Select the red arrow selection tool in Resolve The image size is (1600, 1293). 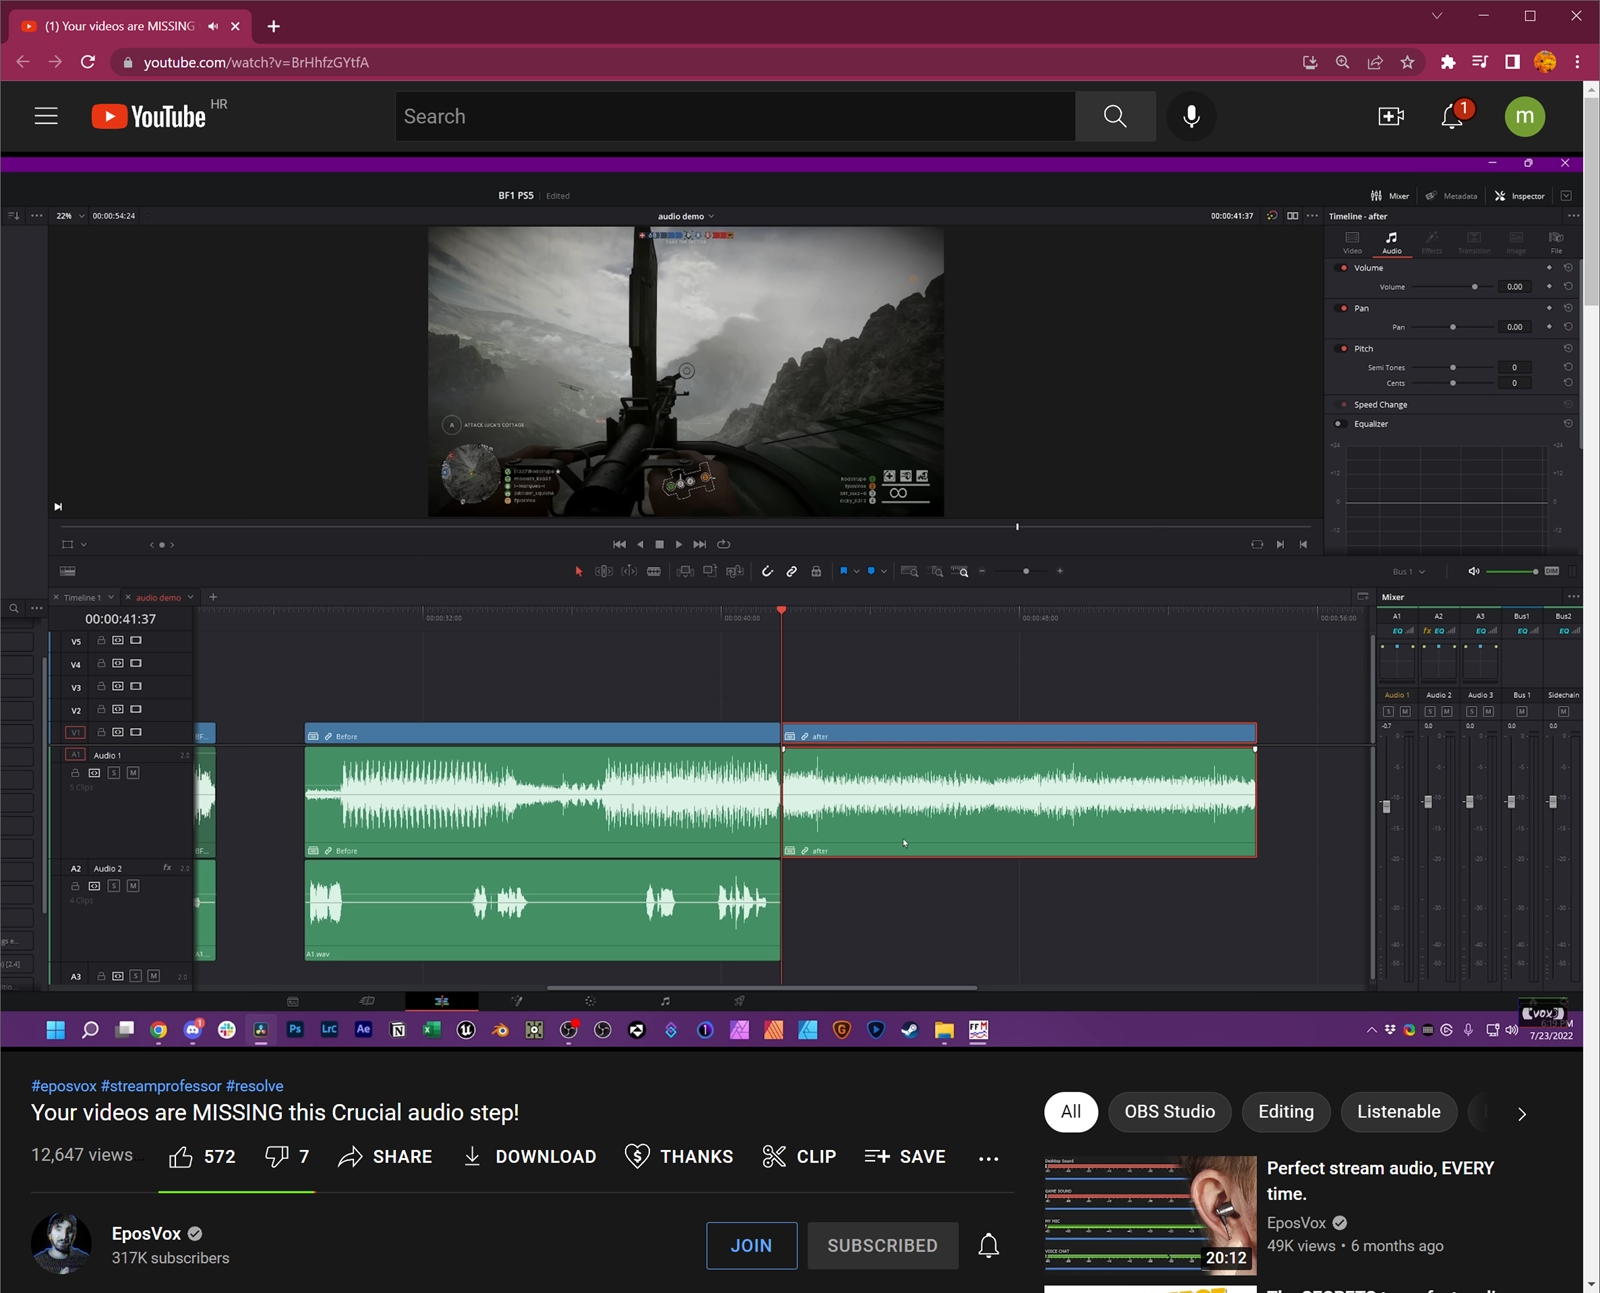578,571
